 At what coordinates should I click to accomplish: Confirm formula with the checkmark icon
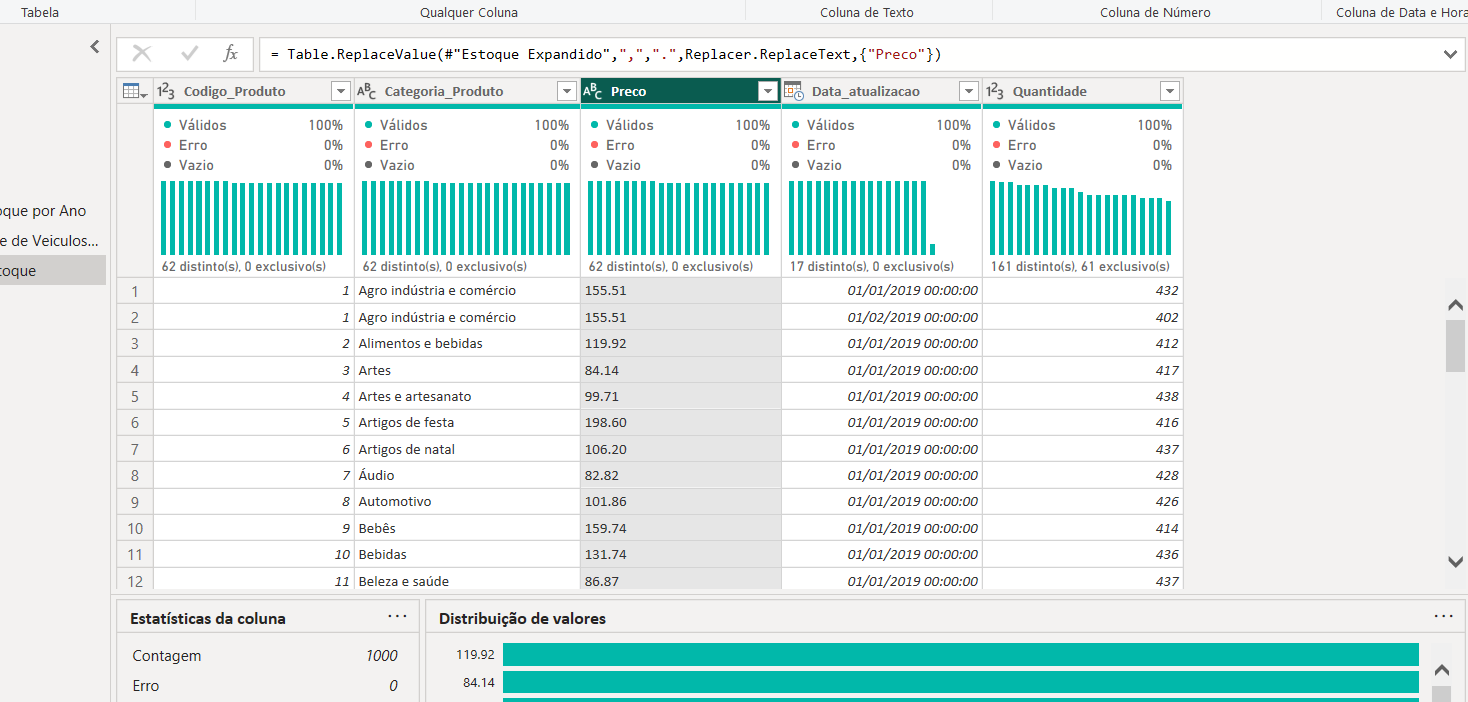click(189, 54)
